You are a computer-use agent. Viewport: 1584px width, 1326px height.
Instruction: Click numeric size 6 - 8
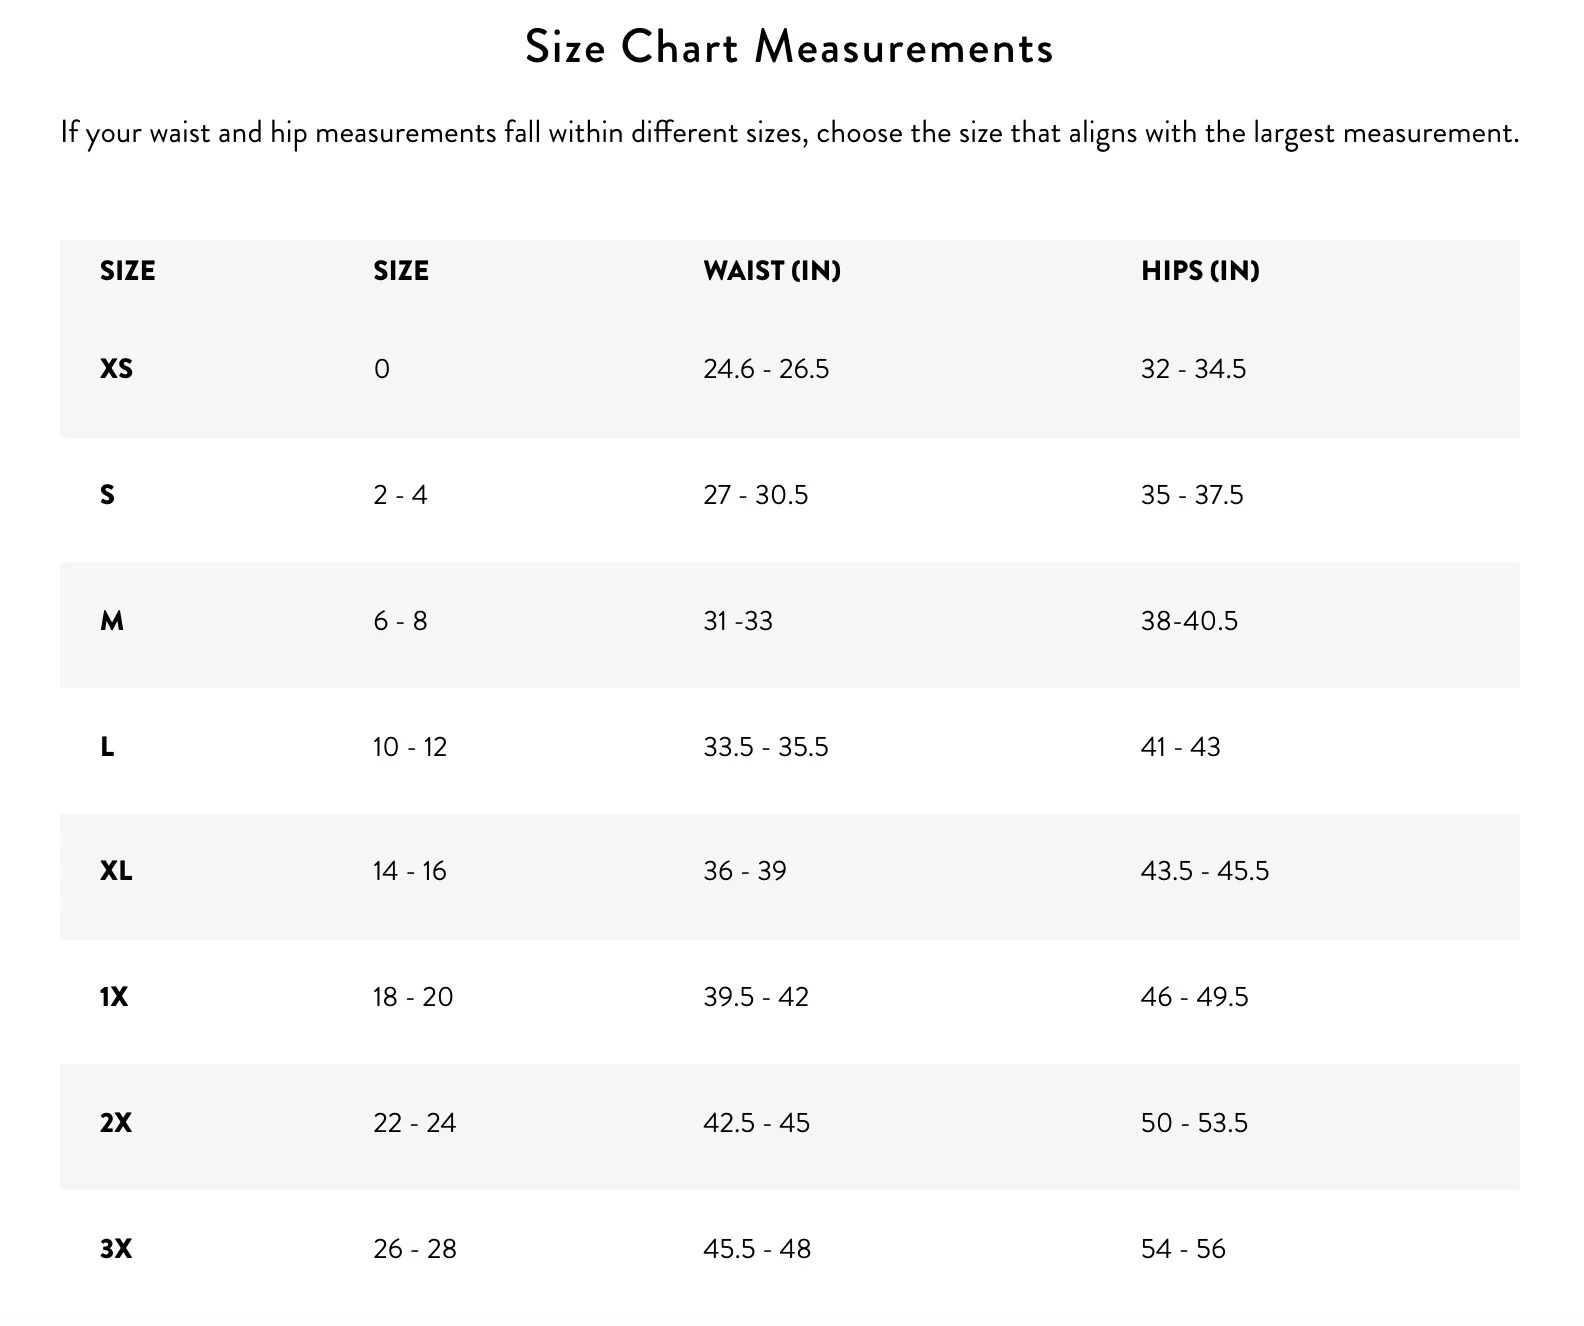pyautogui.click(x=400, y=621)
